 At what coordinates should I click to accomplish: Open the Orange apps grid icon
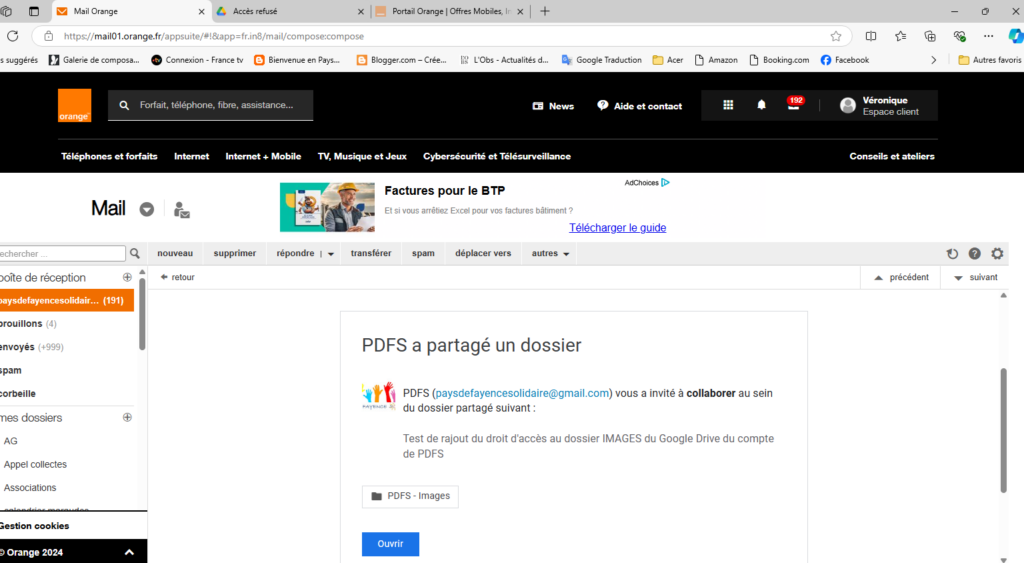pyautogui.click(x=728, y=105)
